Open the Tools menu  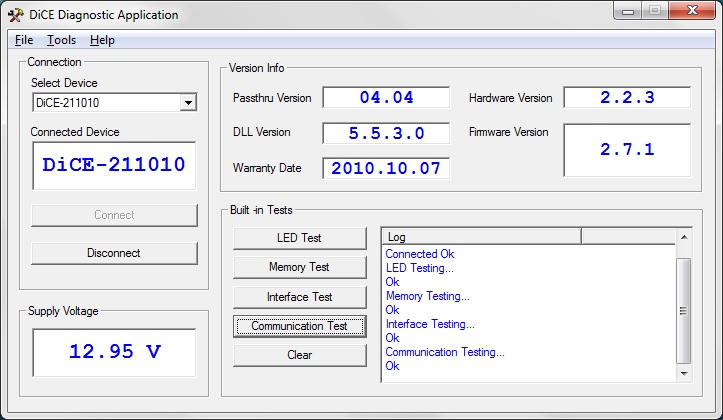coord(61,40)
